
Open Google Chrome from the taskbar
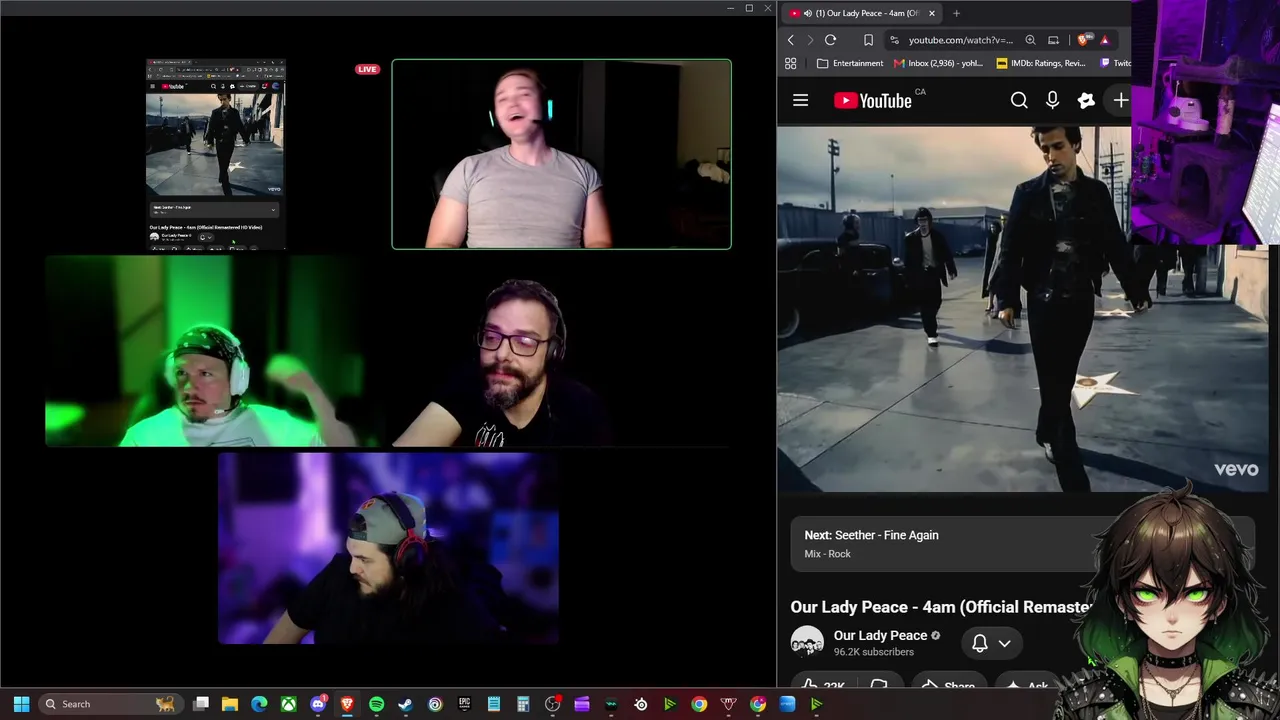[x=699, y=704]
